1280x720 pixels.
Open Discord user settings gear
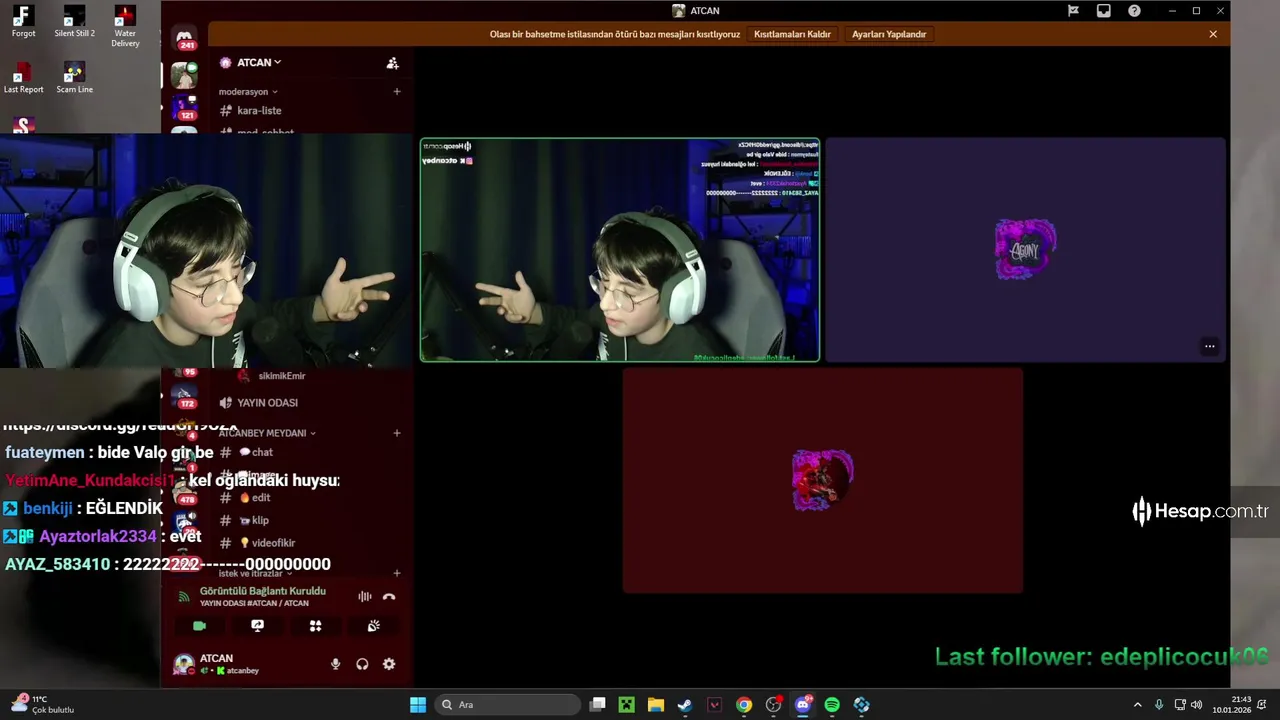(x=389, y=664)
